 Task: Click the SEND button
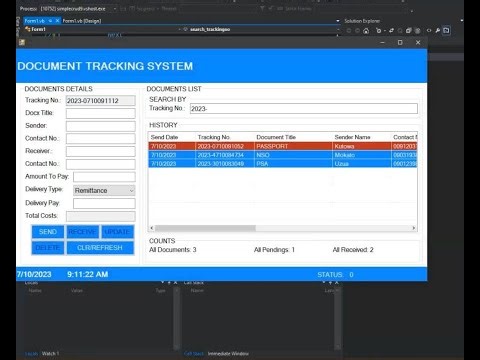click(48, 232)
